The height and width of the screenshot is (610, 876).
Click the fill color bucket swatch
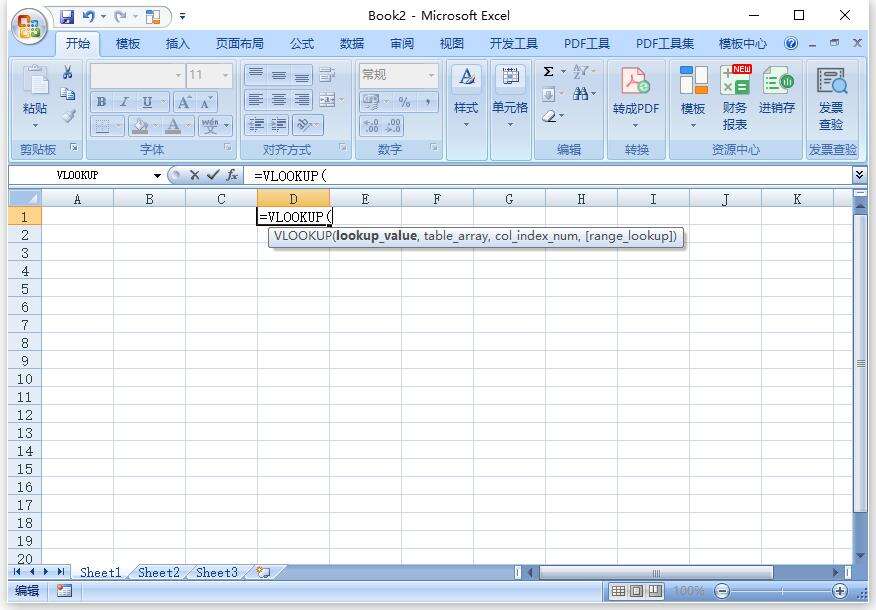tap(140, 127)
